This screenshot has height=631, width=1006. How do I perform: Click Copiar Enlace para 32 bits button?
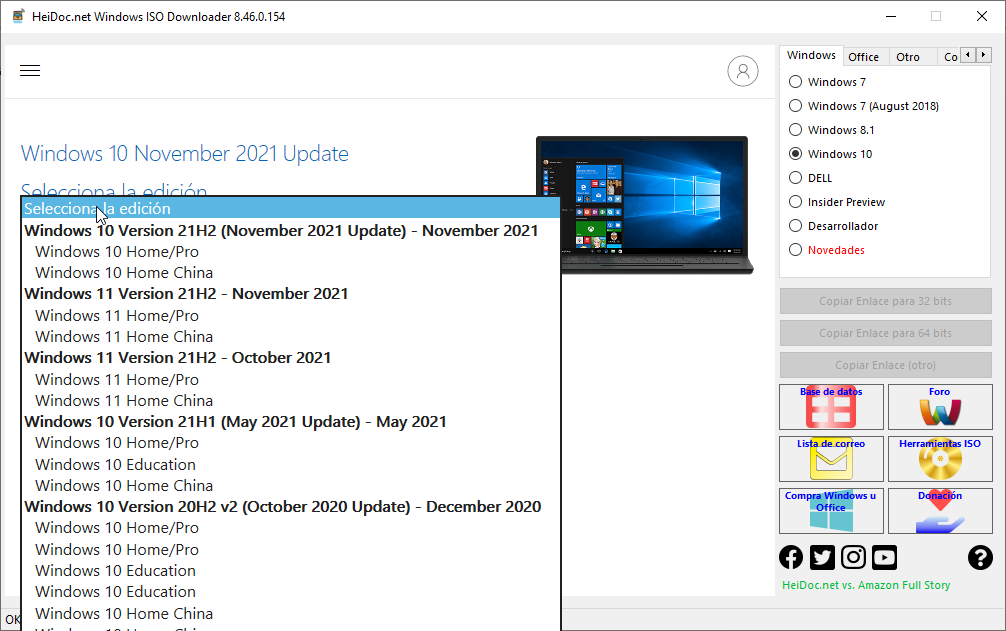885,301
